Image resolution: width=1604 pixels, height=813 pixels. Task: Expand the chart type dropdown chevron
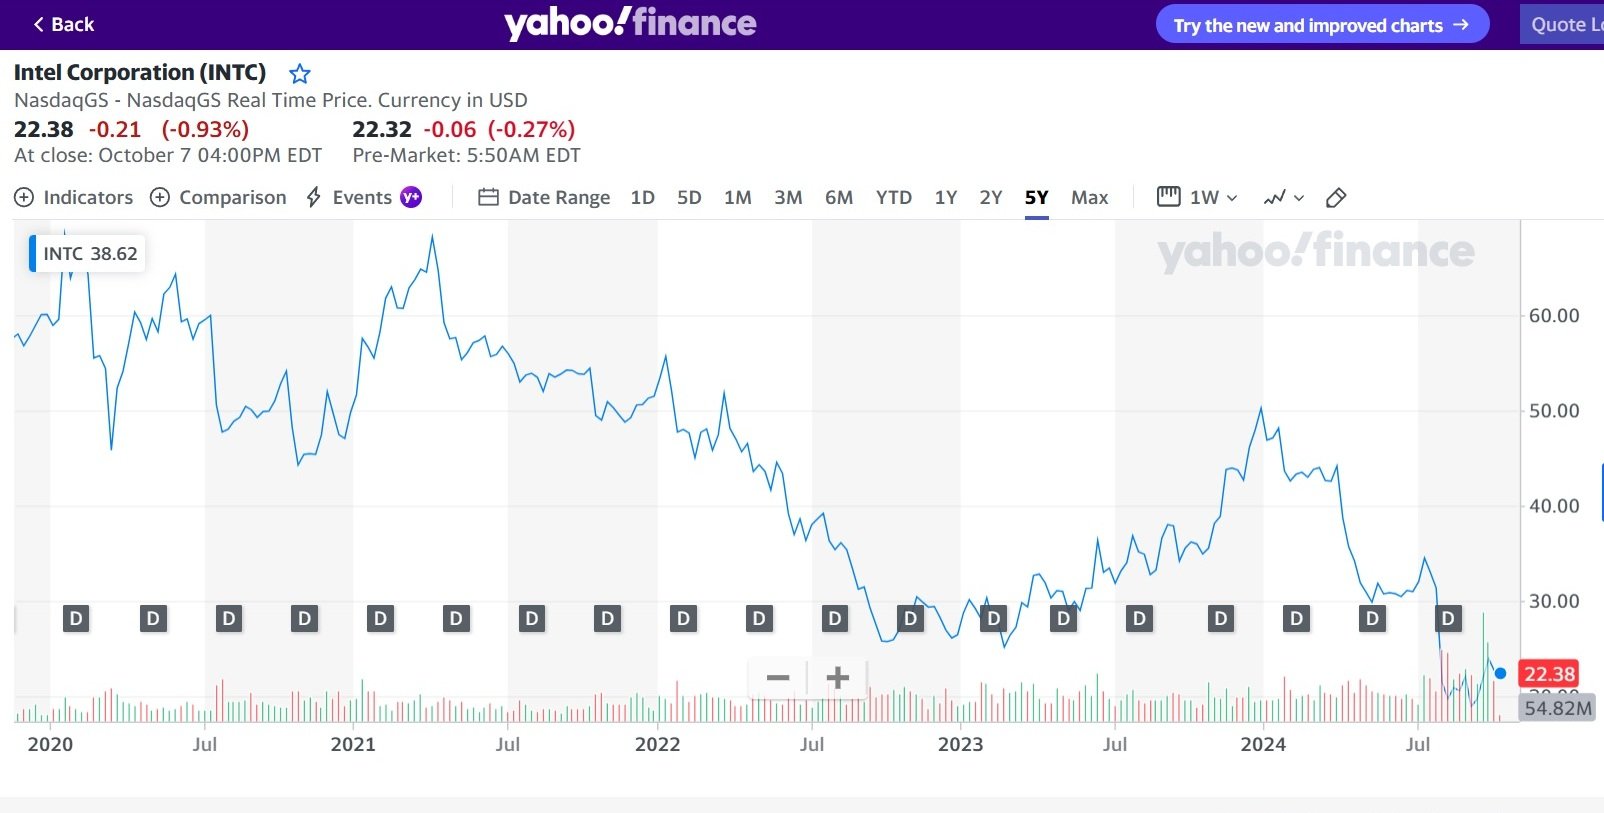(1298, 198)
